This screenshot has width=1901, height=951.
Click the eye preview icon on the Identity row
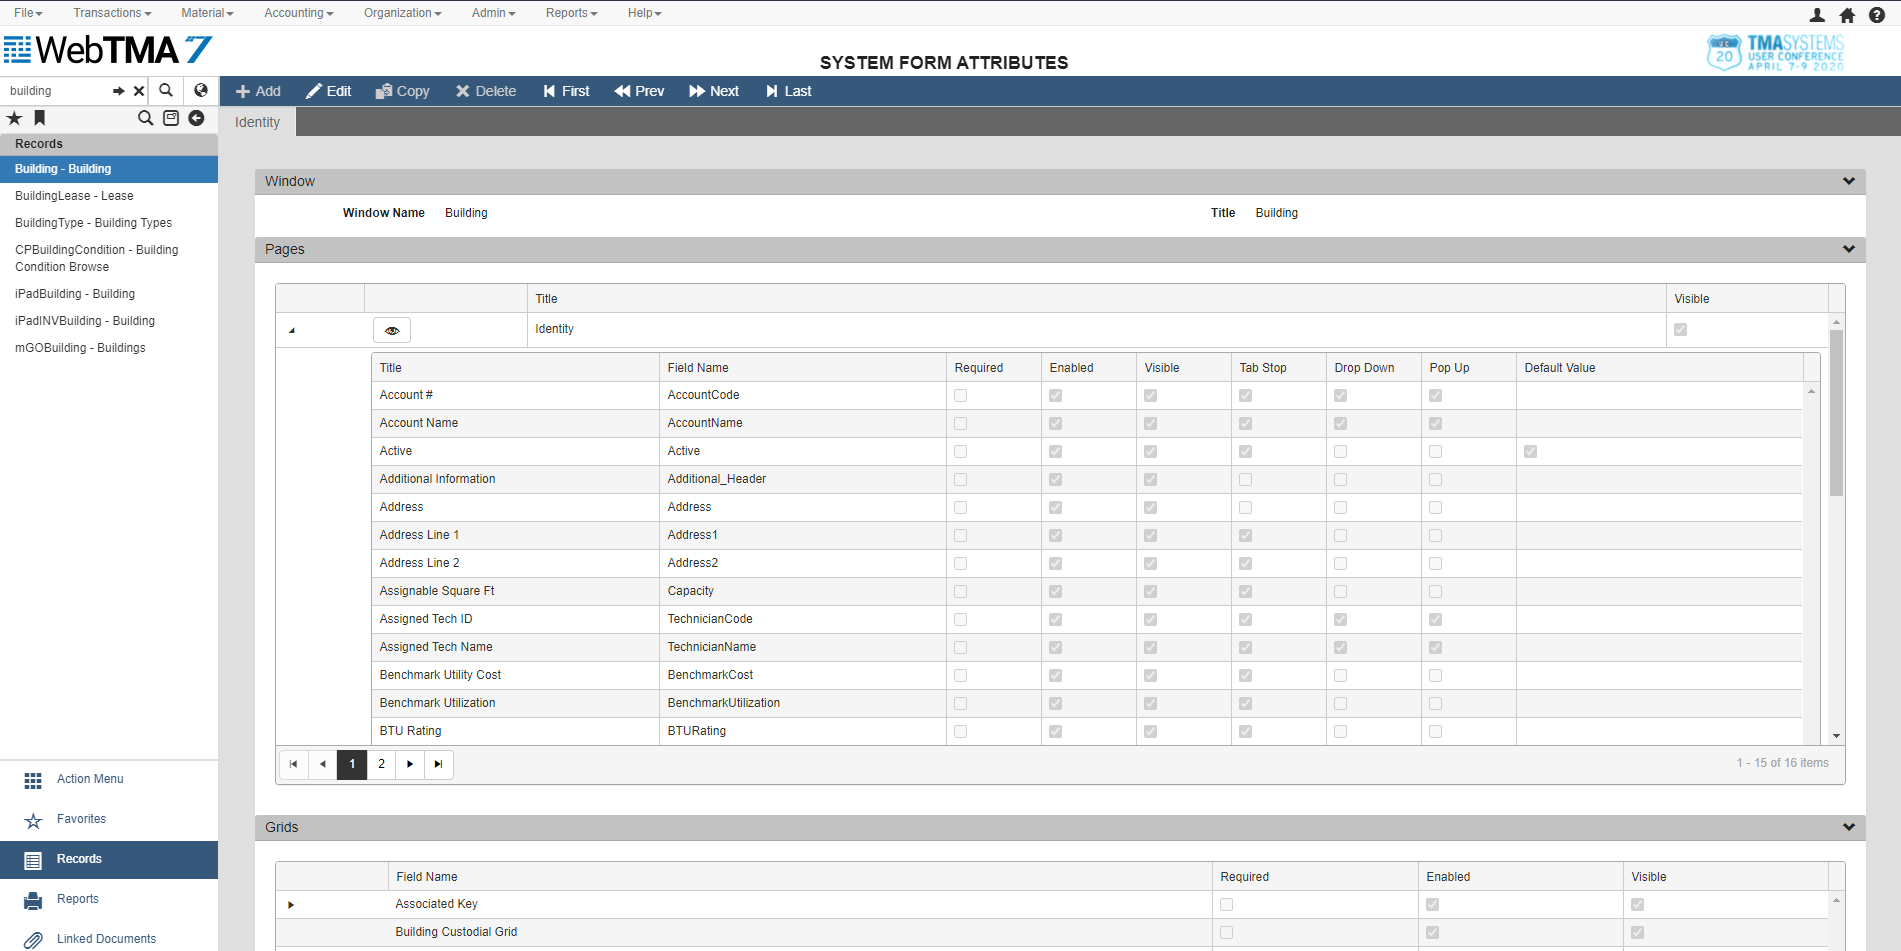pyautogui.click(x=391, y=329)
